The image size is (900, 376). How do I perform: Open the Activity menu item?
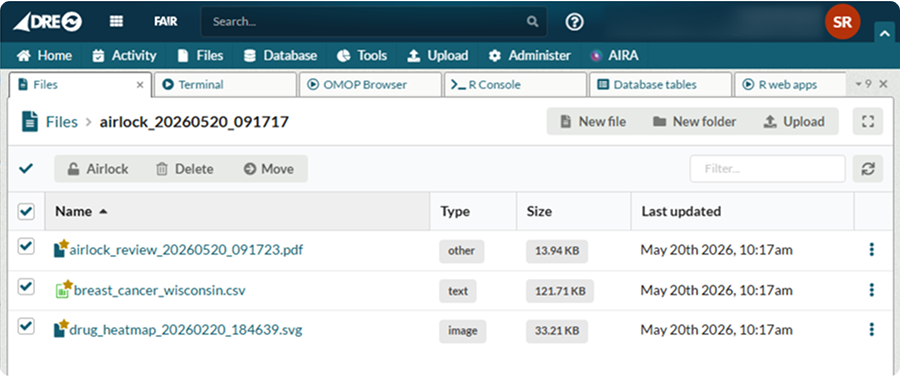pyautogui.click(x=124, y=56)
